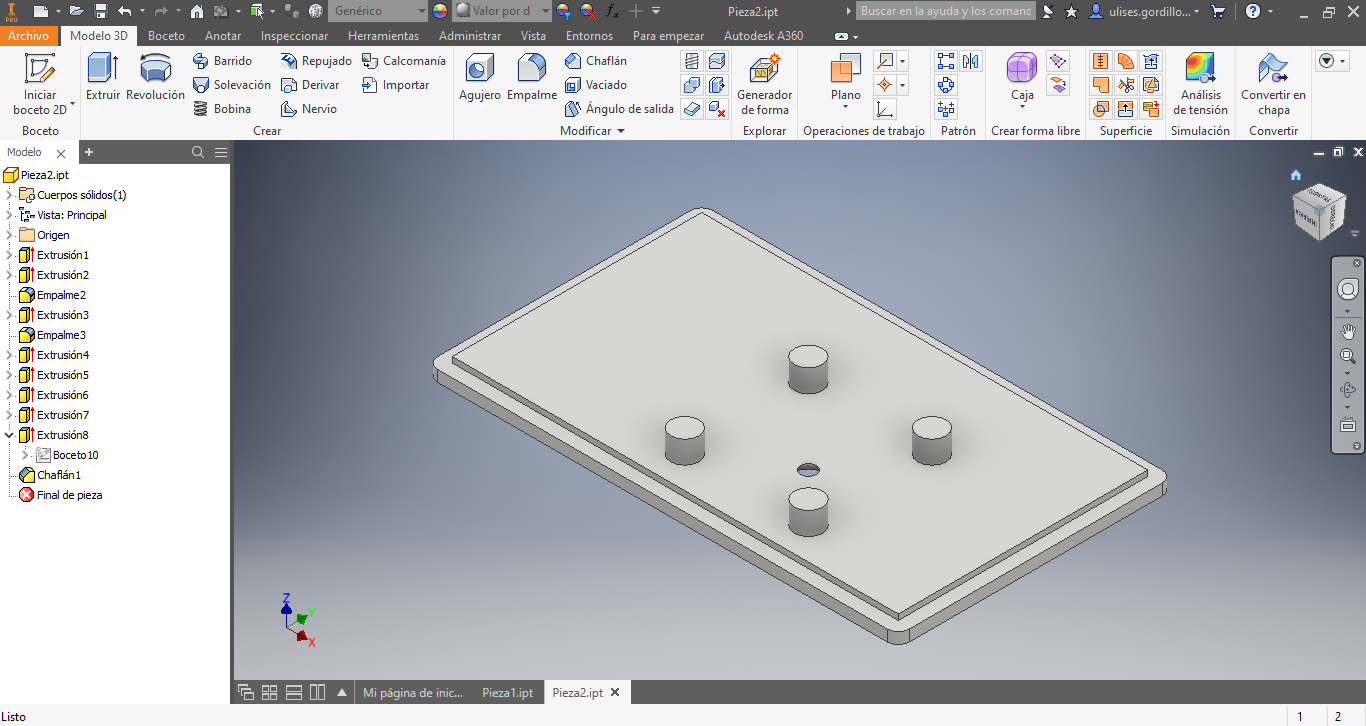Expand the Origen folder in the browser
The width and height of the screenshot is (1366, 726).
[10, 235]
